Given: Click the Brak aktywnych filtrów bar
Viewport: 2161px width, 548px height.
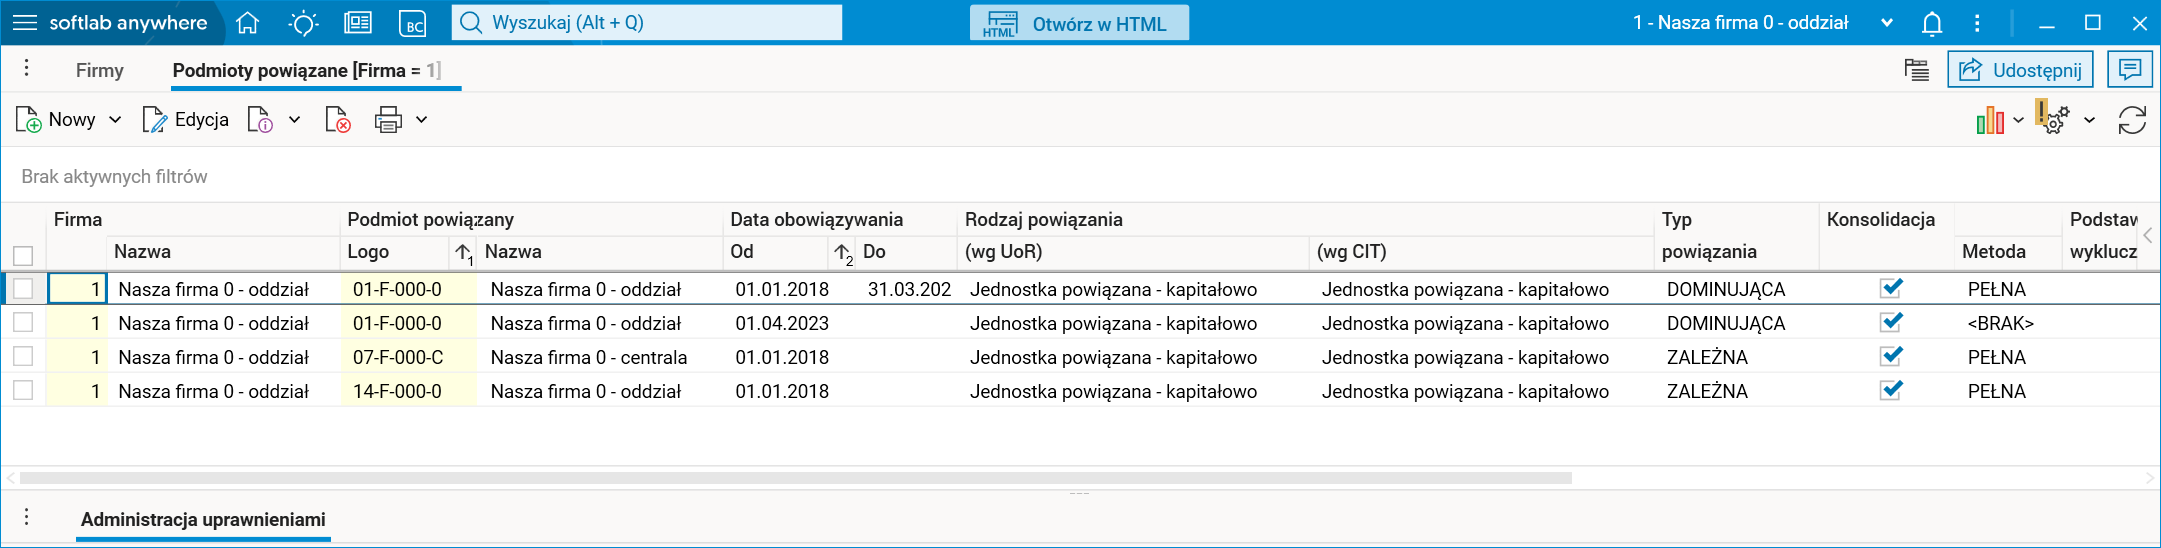Looking at the screenshot, I should tap(1080, 176).
